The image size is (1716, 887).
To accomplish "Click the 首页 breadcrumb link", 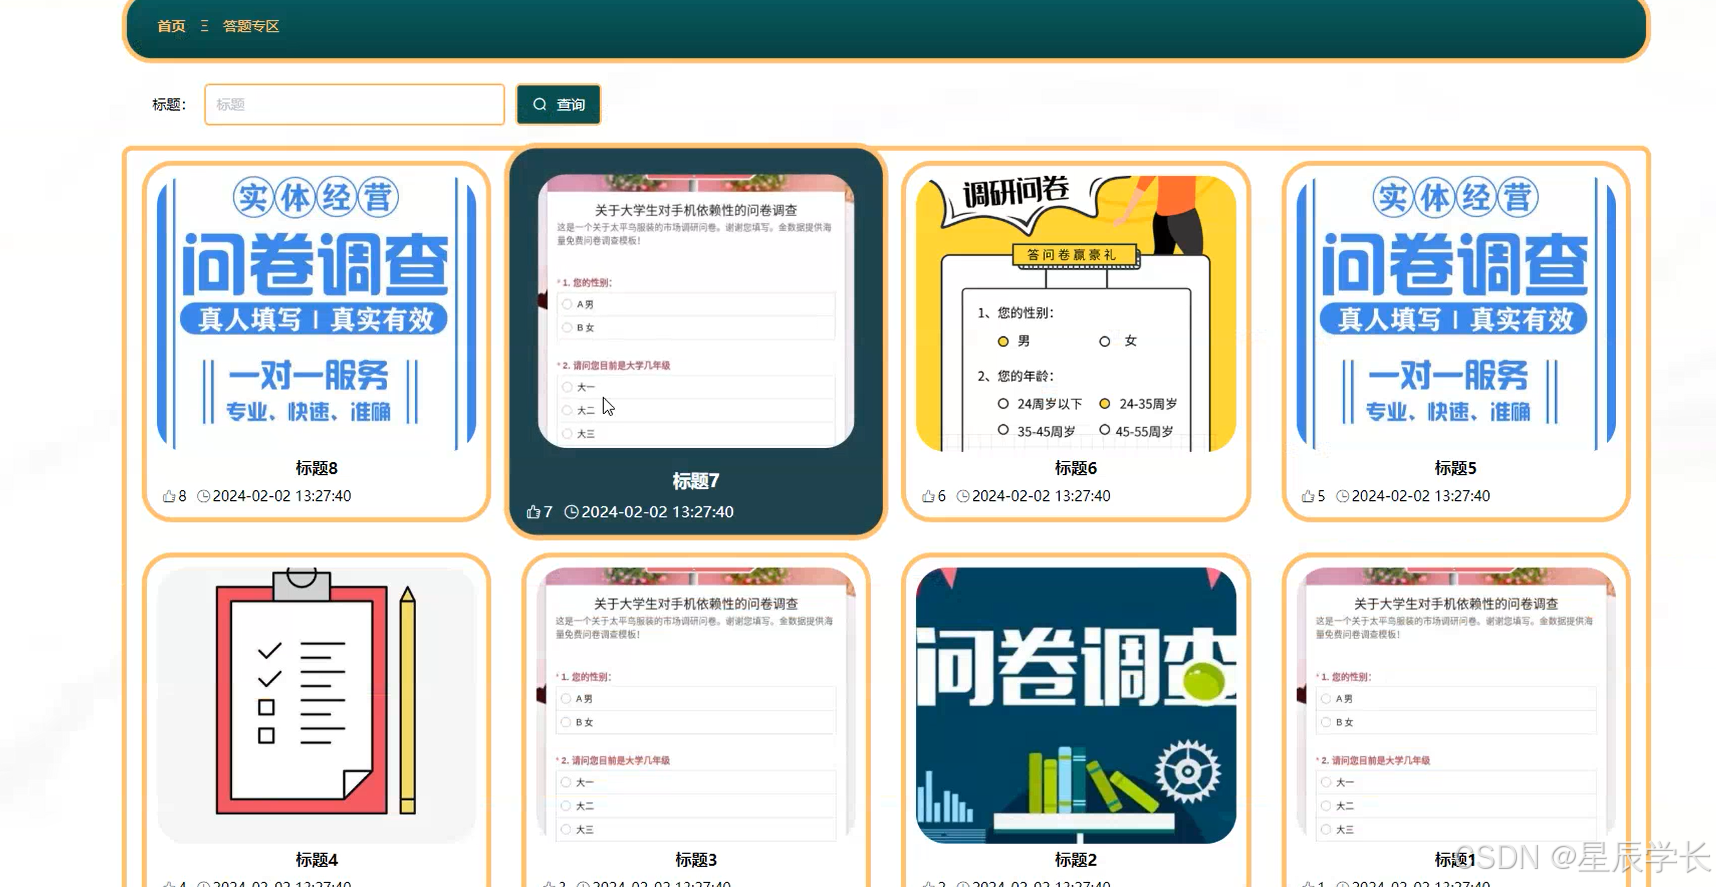I will point(171,26).
